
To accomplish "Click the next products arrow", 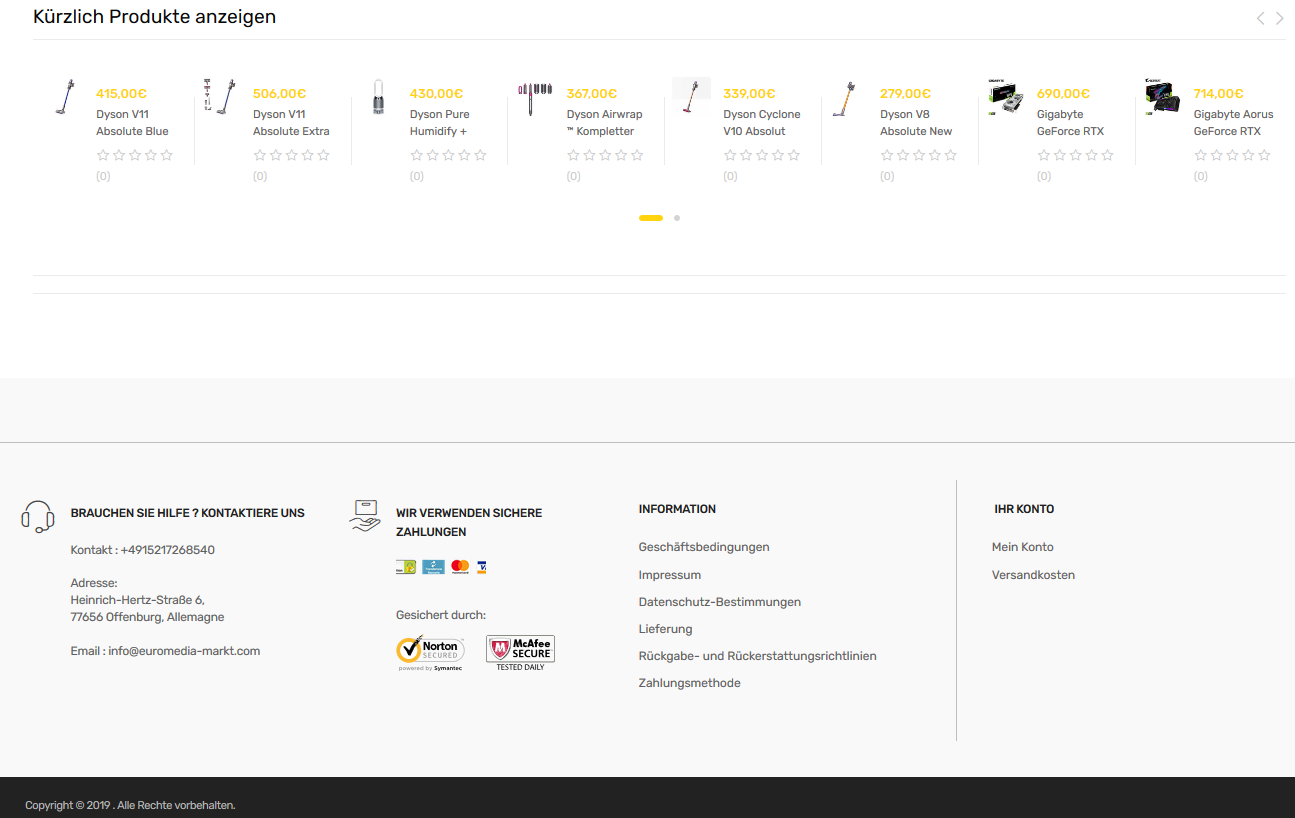I will pyautogui.click(x=1279, y=18).
